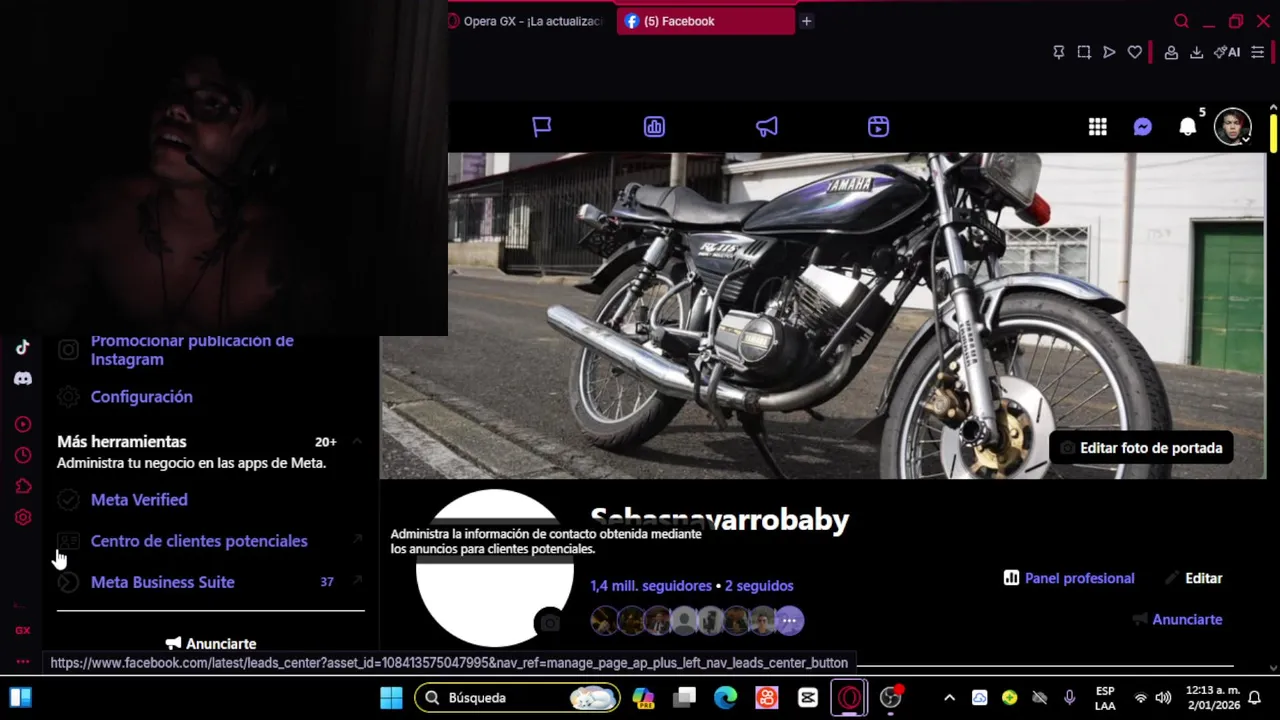The image size is (1280, 720).
Task: Open Opera AI assistant button
Action: point(1227,52)
